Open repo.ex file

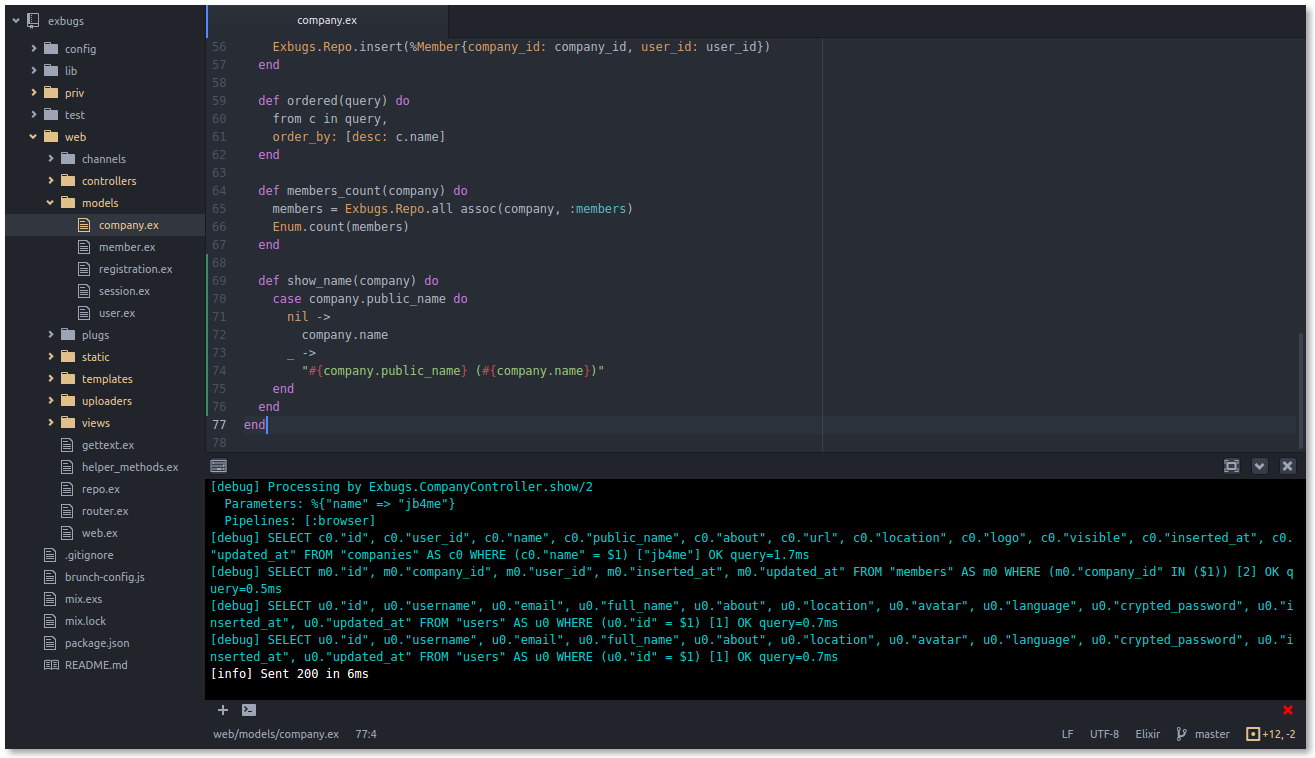point(101,489)
